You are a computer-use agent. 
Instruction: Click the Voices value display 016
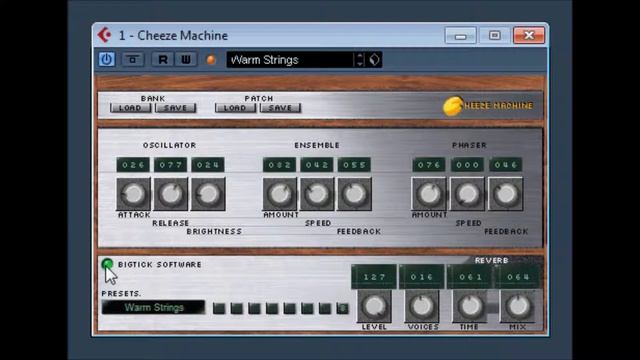click(x=422, y=277)
